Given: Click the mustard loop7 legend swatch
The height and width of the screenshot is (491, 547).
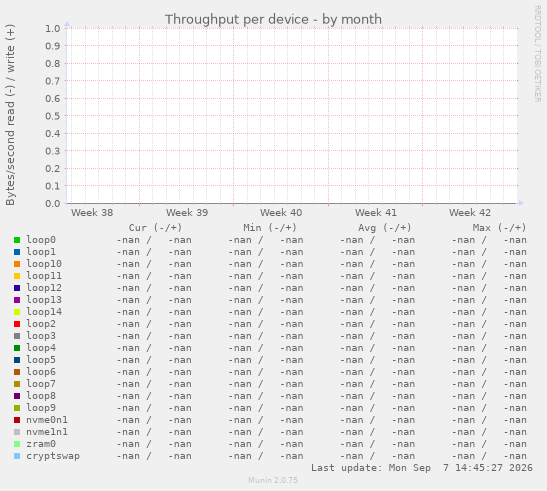Looking at the screenshot, I should 17,384.
